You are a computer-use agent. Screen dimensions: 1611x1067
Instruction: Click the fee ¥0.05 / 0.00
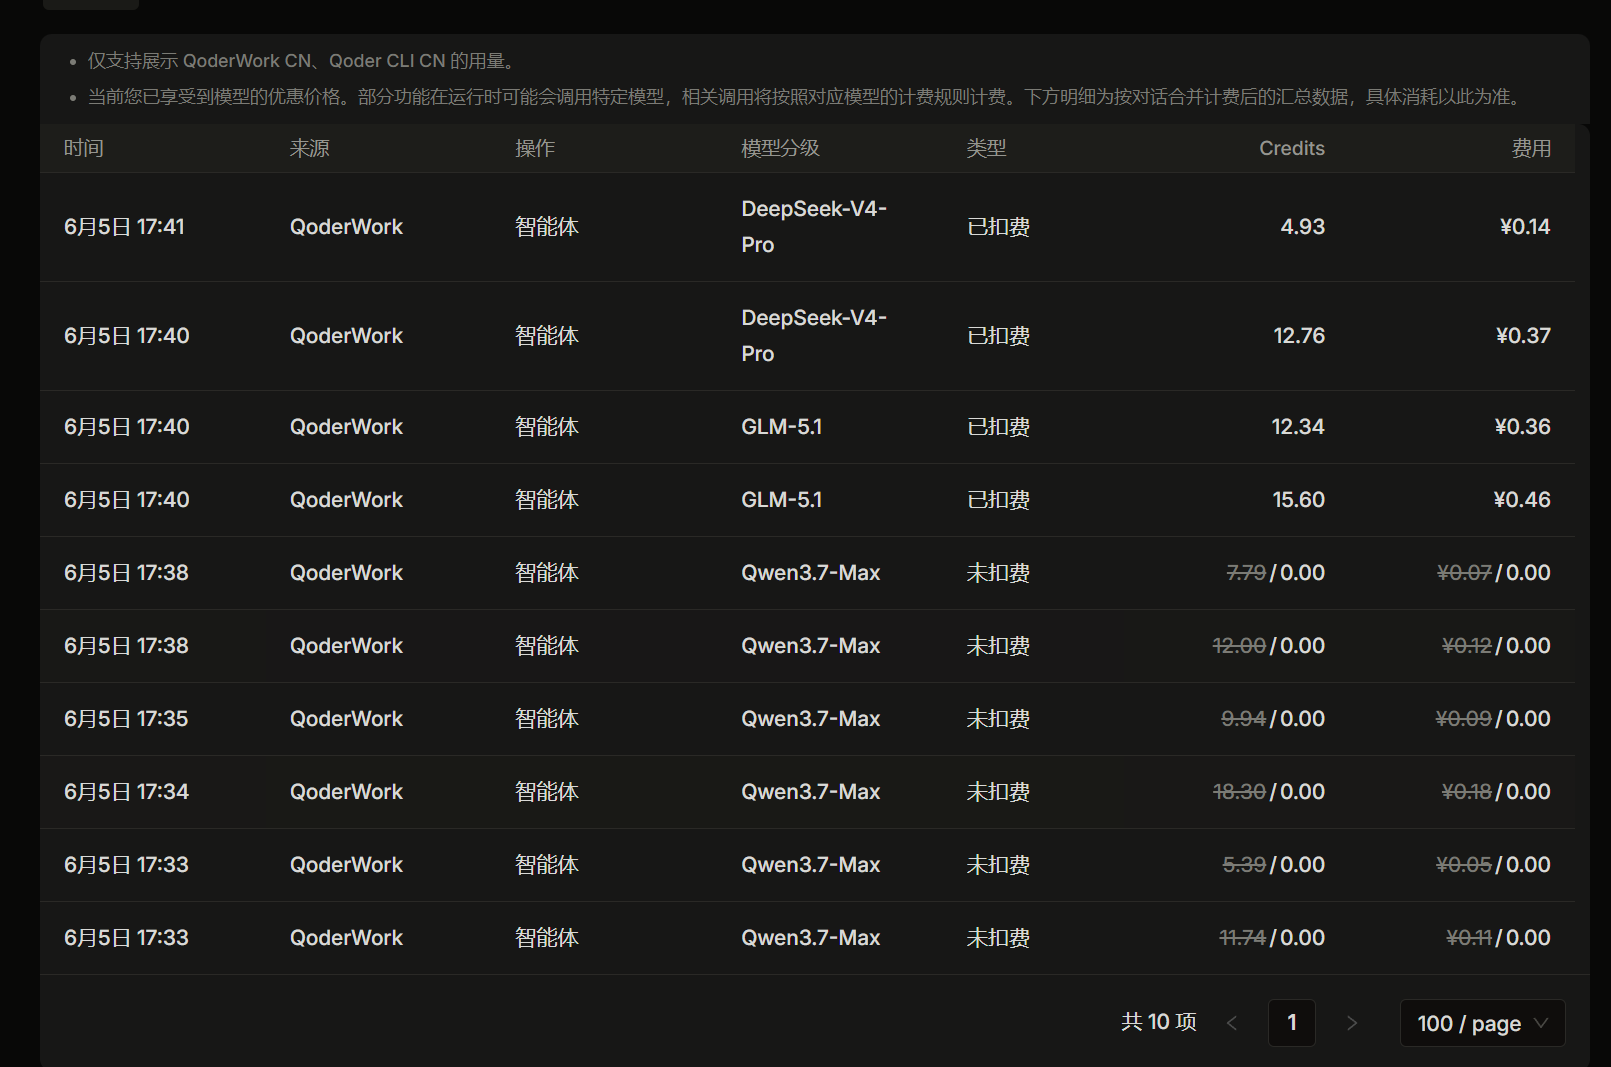coord(1494,865)
